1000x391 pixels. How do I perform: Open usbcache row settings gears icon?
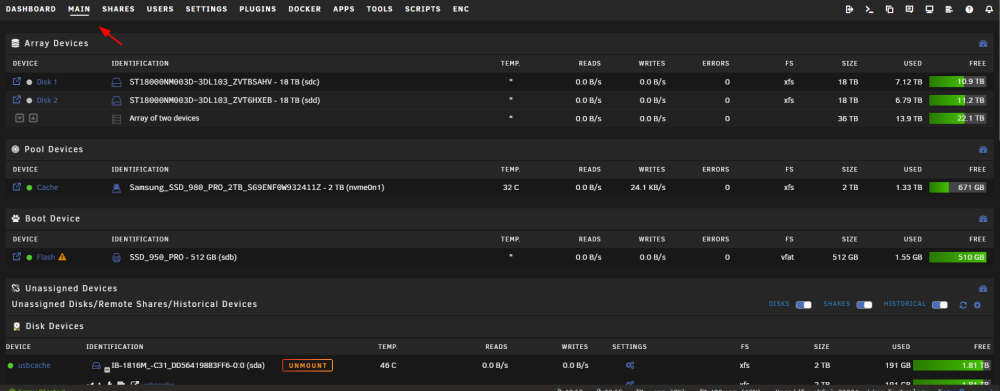point(629,365)
